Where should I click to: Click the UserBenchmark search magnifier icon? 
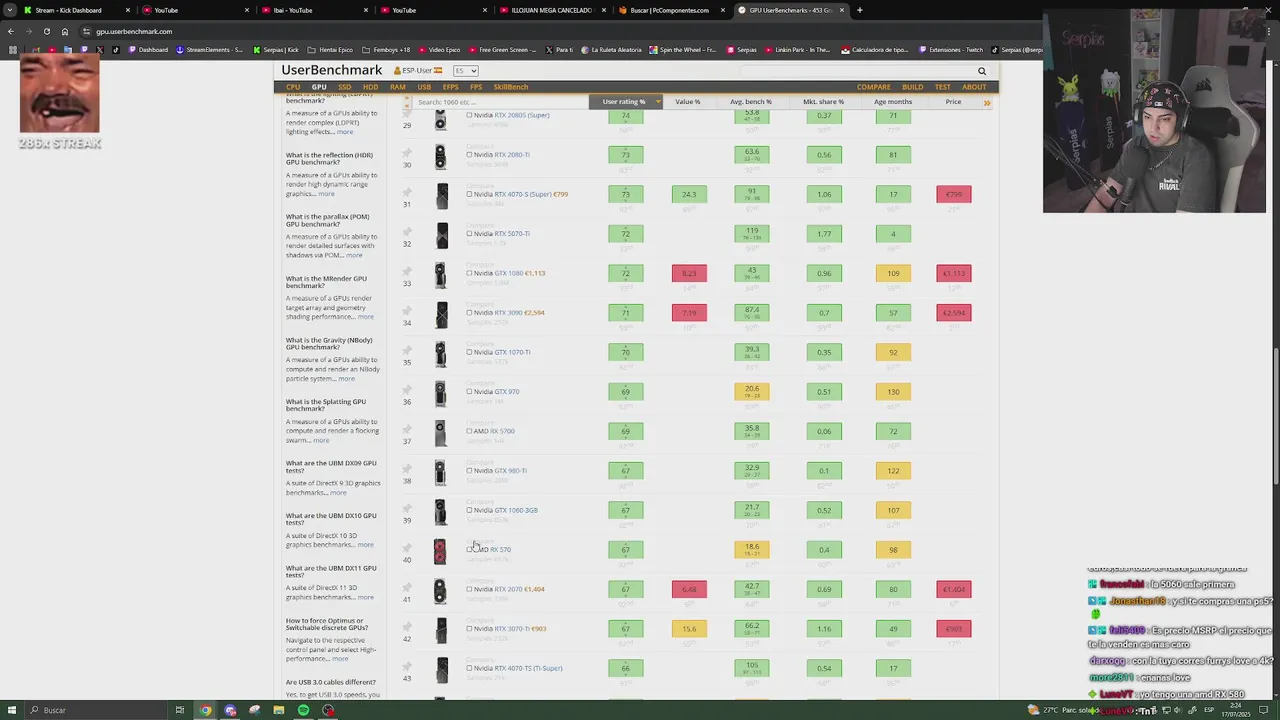coord(982,71)
